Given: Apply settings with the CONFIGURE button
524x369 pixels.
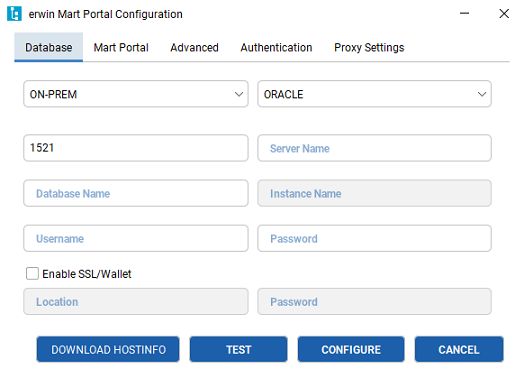Looking at the screenshot, I should [x=351, y=349].
